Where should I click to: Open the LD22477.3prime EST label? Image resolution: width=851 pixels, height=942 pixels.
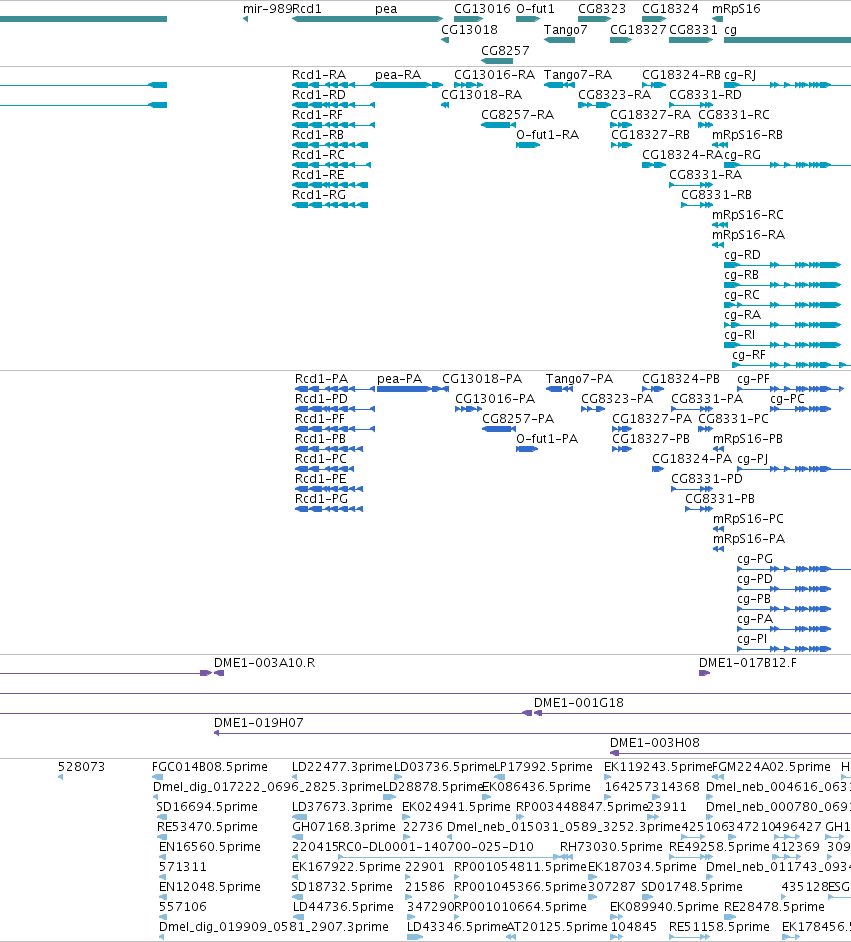tap(342, 767)
